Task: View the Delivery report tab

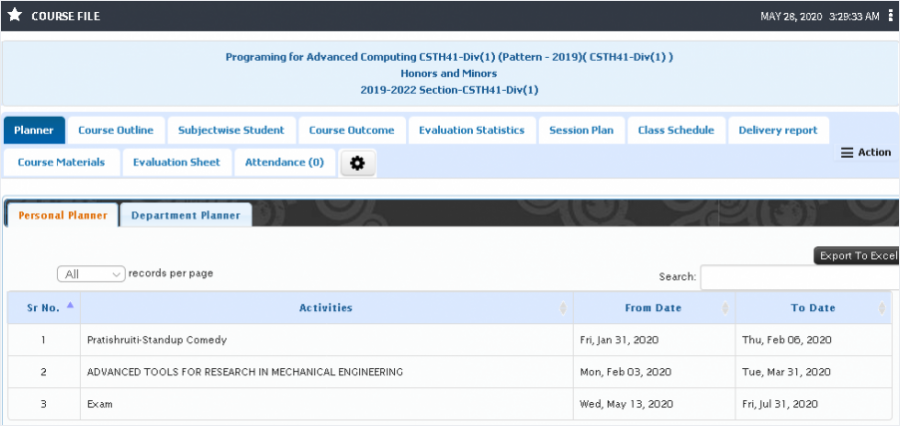Action: click(x=778, y=130)
